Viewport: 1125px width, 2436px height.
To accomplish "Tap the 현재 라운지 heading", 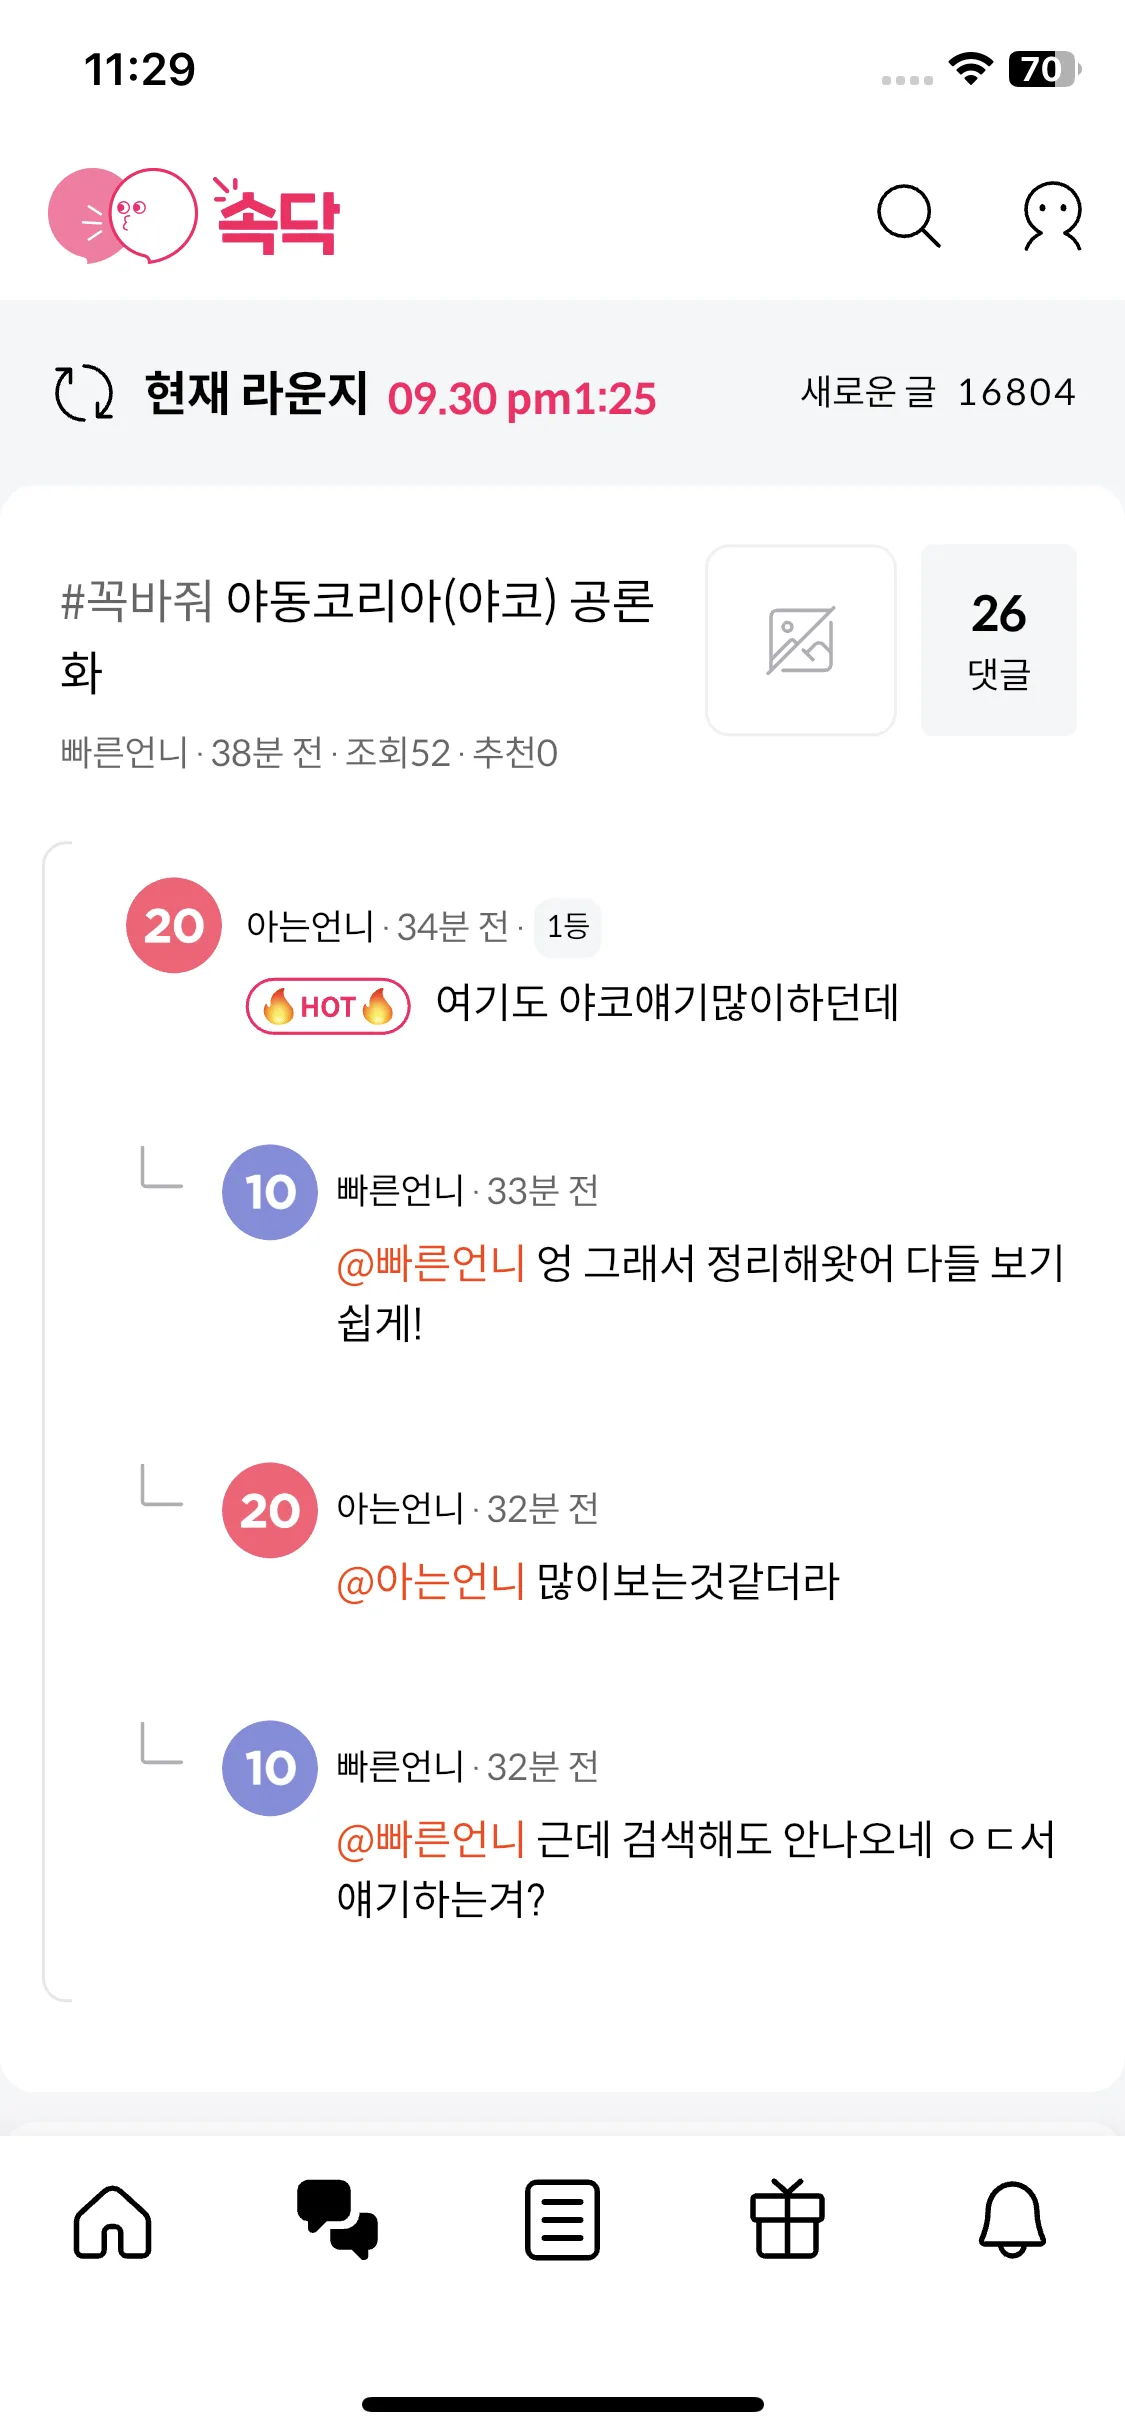I will coord(256,393).
